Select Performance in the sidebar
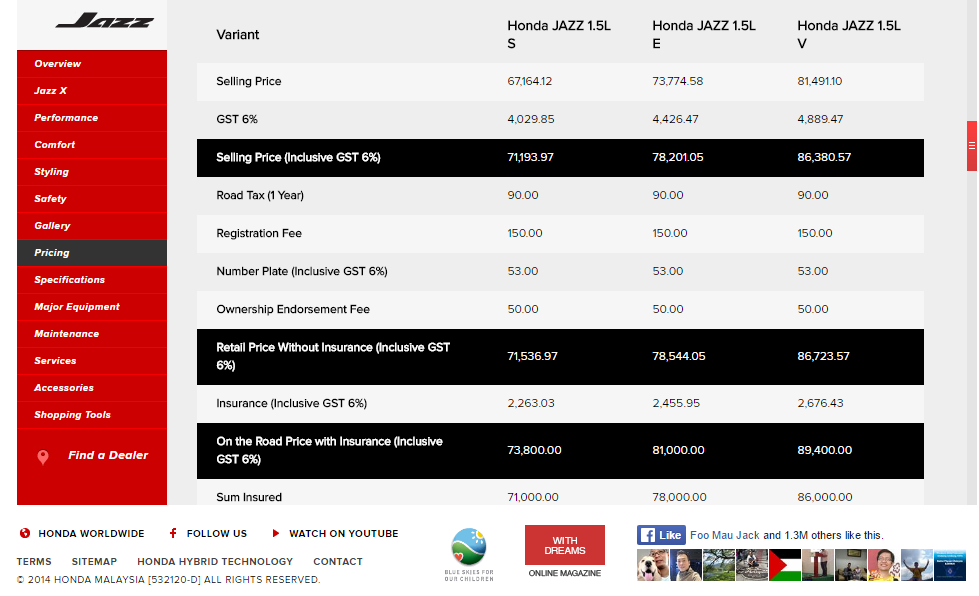The image size is (979, 596). pos(66,118)
